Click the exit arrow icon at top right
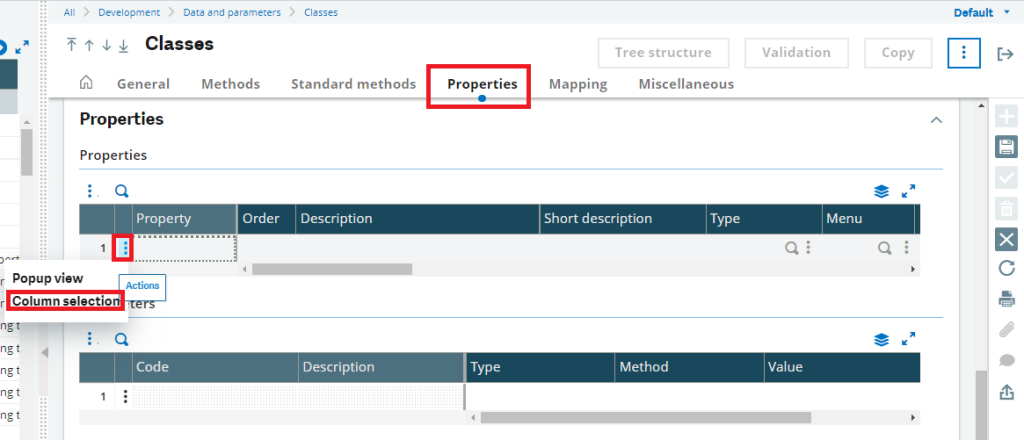The image size is (1024, 440). (x=1004, y=54)
